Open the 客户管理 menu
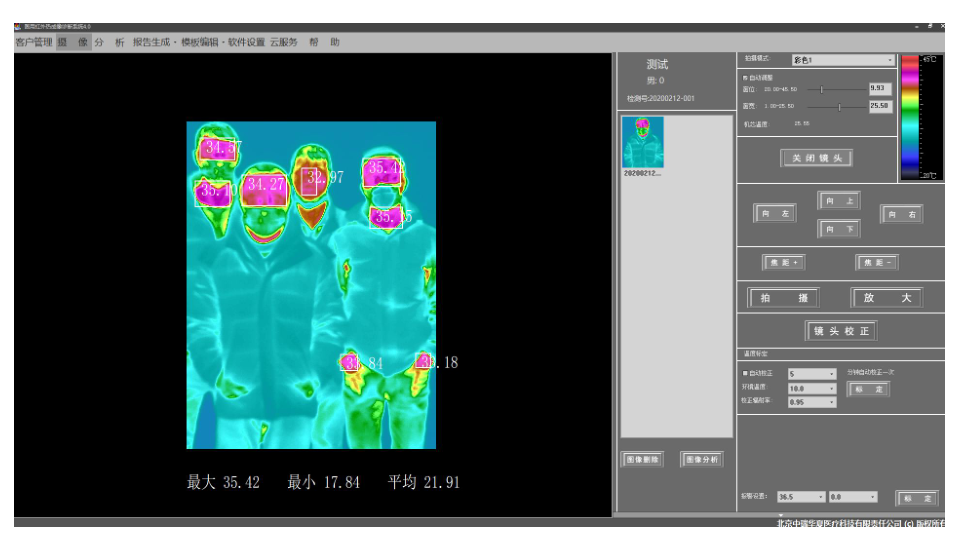This screenshot has height=540, width=958. pyautogui.click(x=33, y=43)
